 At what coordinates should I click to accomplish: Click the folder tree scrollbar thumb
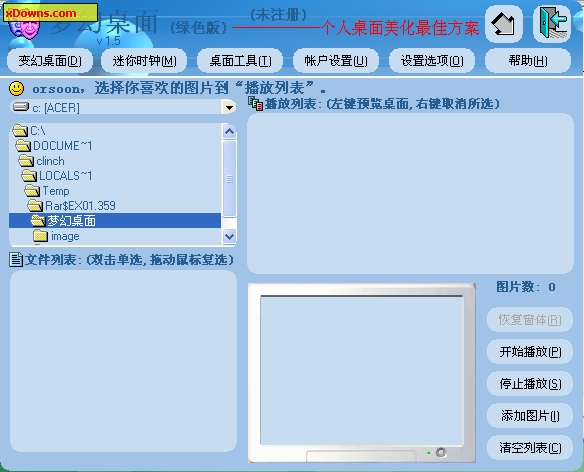click(229, 178)
